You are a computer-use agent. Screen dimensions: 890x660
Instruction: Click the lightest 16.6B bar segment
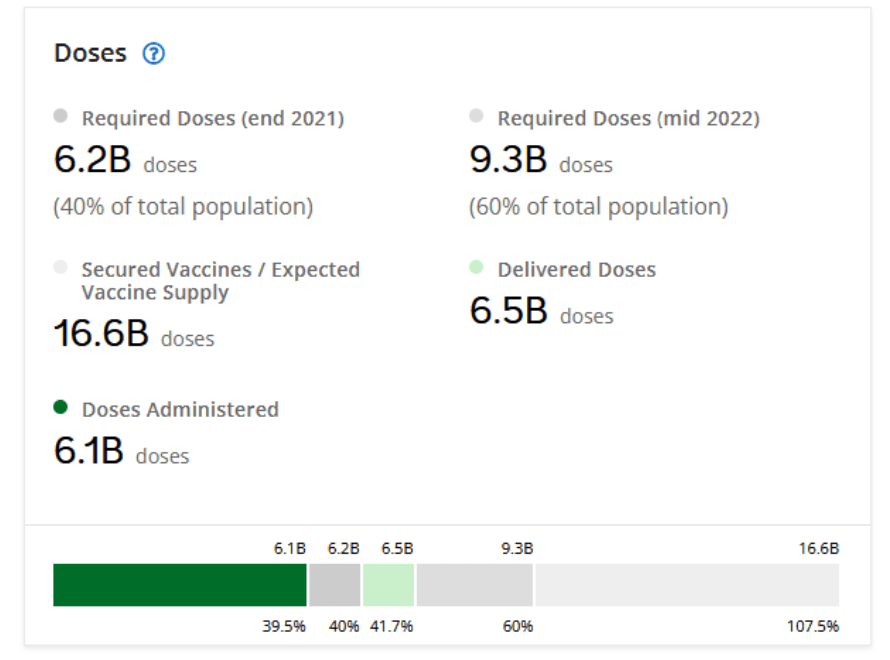[687, 585]
